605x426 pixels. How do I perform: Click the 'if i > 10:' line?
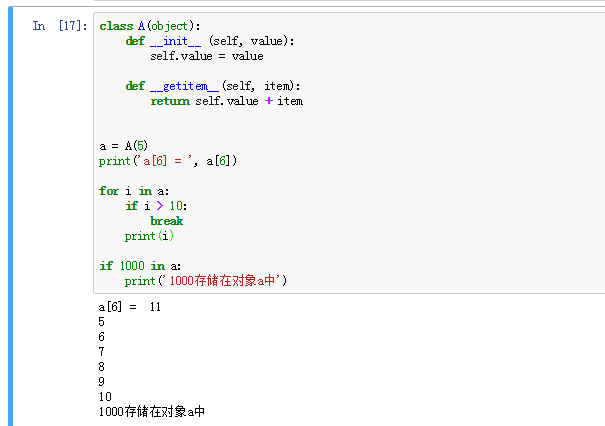(x=156, y=206)
